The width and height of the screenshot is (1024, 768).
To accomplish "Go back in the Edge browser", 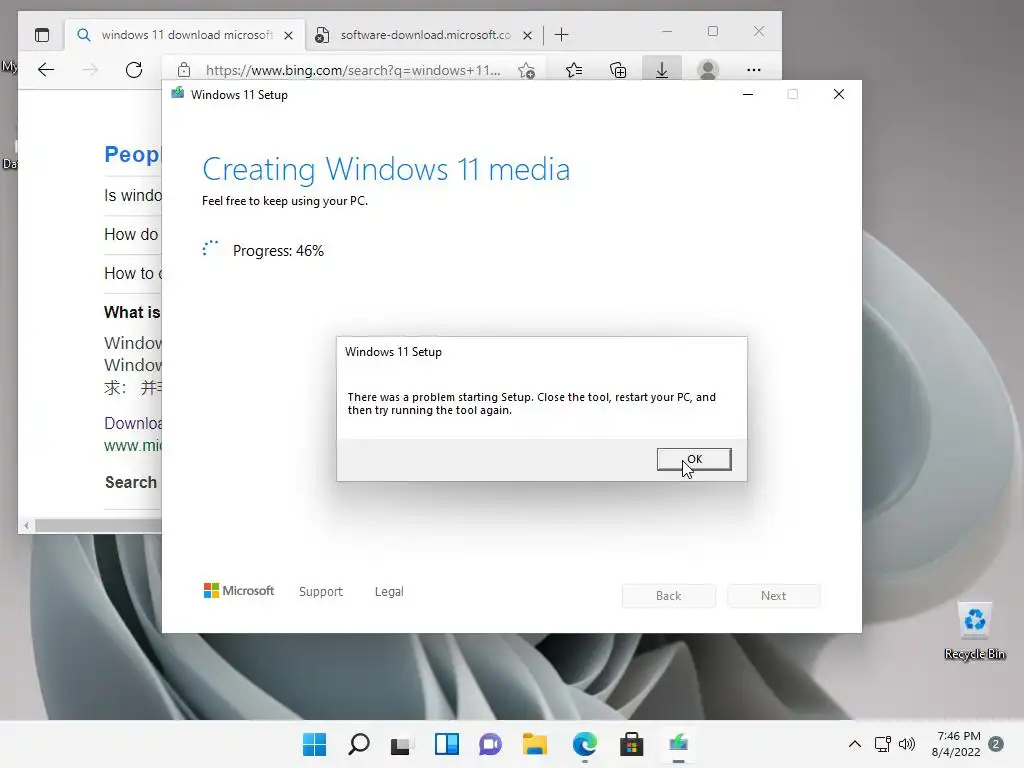I will click(46, 70).
